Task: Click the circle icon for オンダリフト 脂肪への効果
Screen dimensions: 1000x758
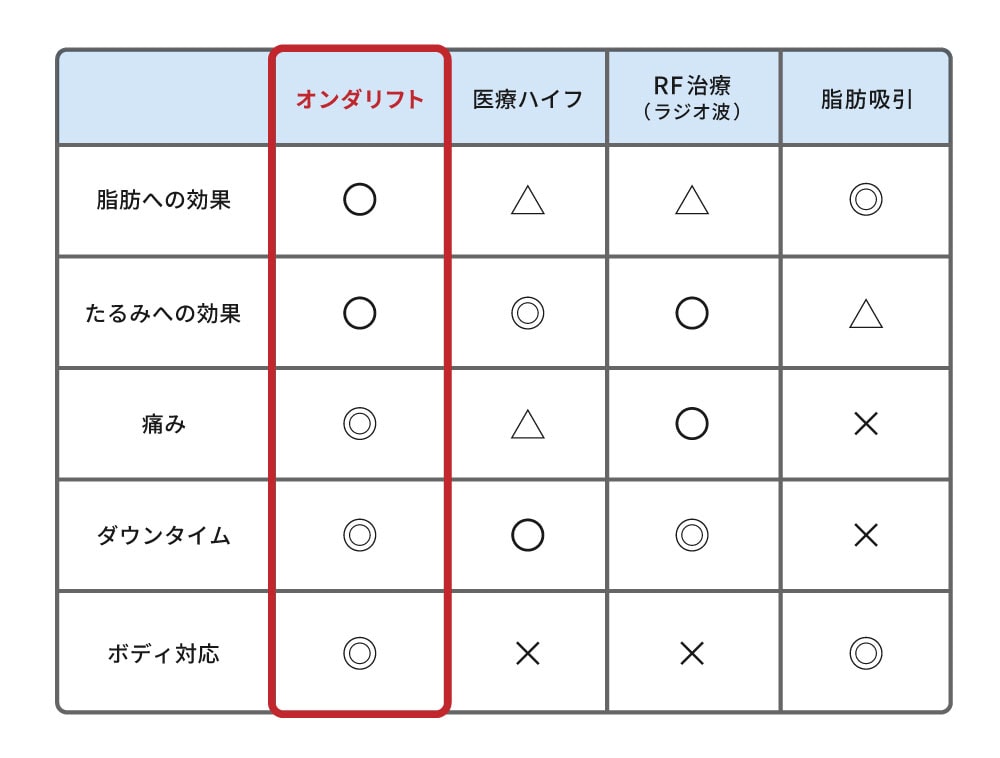Action: [x=359, y=200]
